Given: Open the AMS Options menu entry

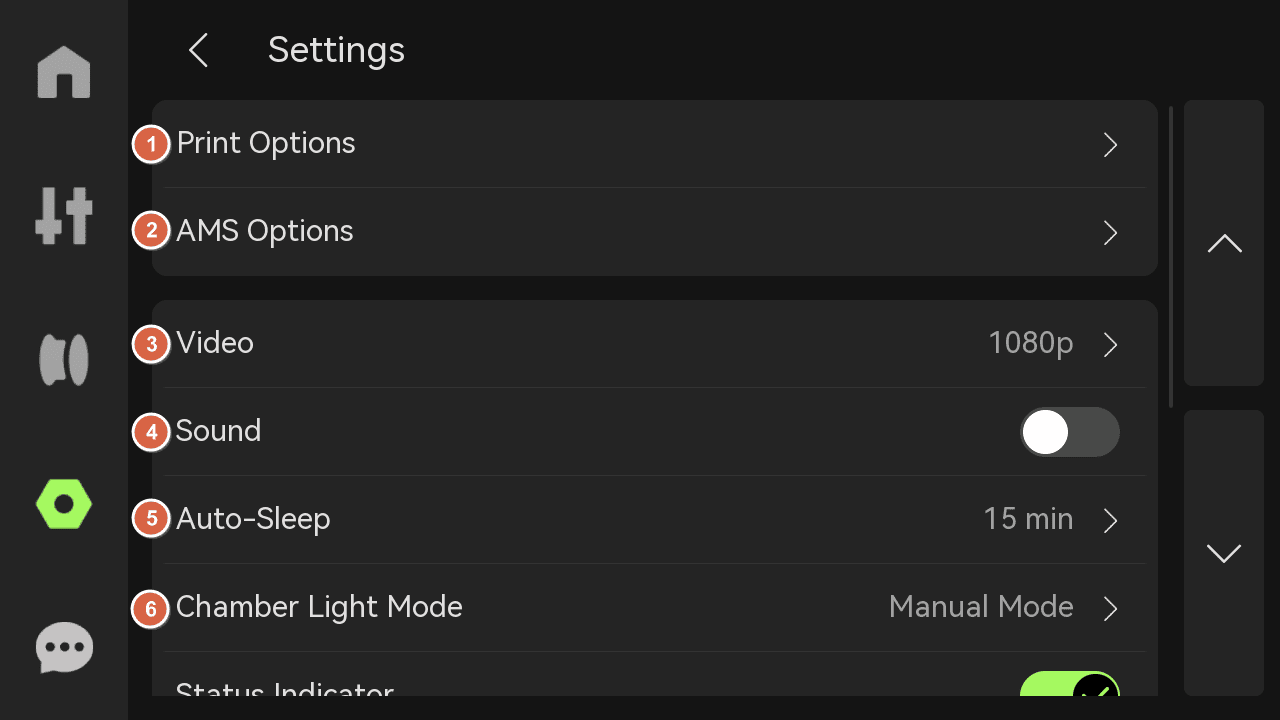Looking at the screenshot, I should [655, 232].
